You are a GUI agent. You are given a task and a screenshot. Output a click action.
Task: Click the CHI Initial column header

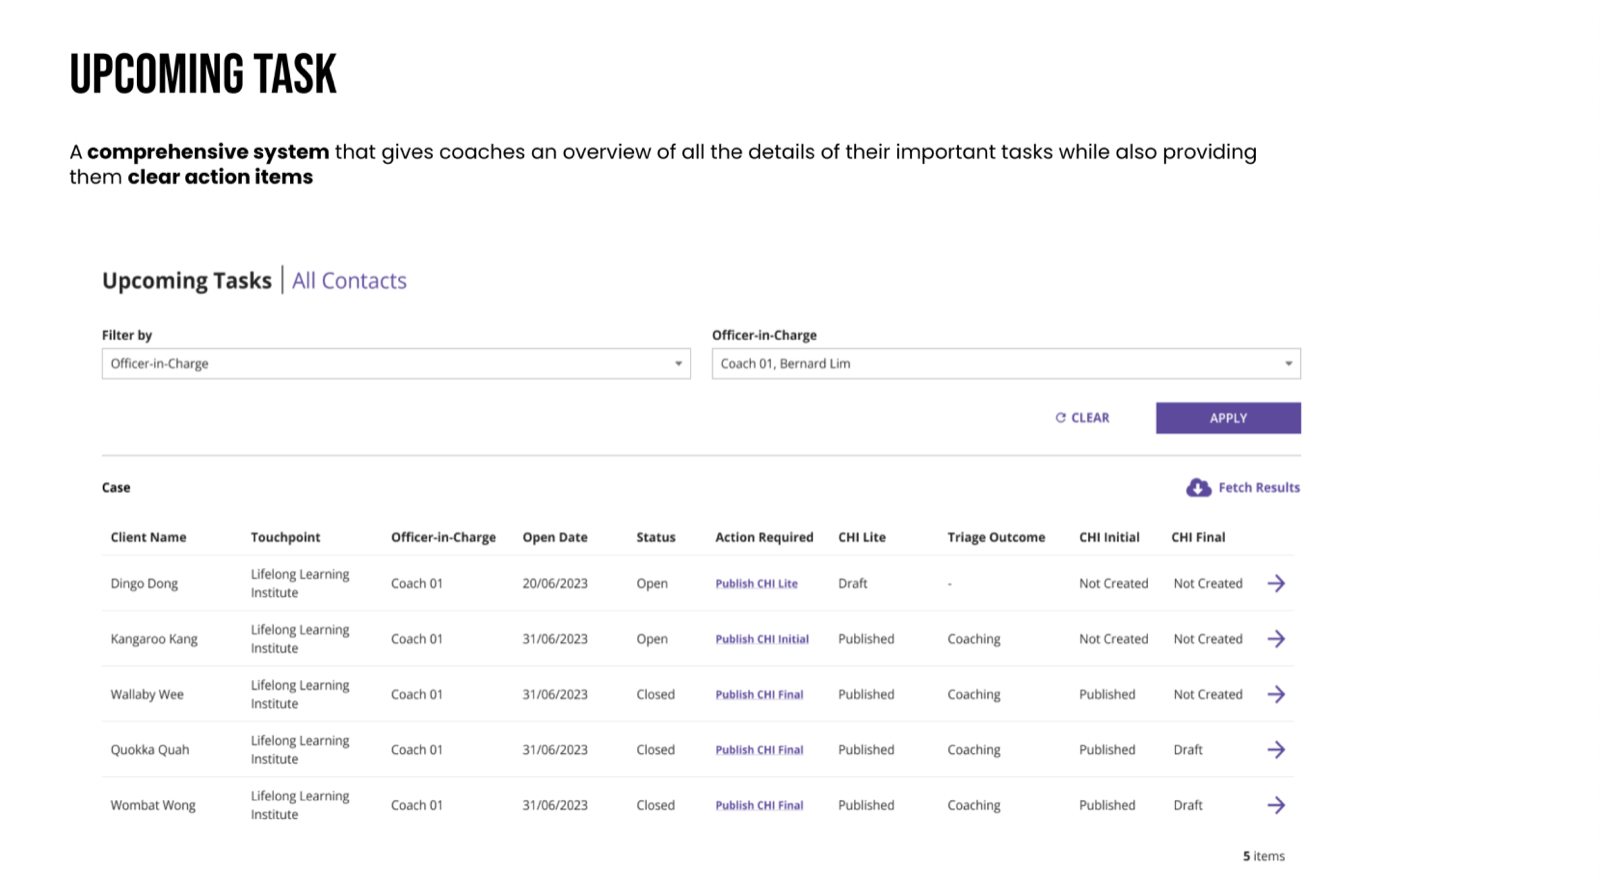[x=1109, y=537]
